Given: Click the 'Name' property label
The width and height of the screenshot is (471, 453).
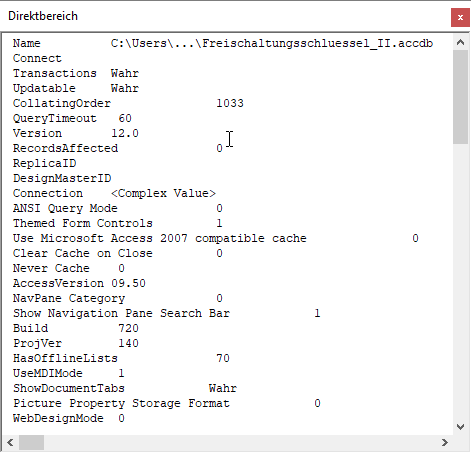Looking at the screenshot, I should [27, 43].
